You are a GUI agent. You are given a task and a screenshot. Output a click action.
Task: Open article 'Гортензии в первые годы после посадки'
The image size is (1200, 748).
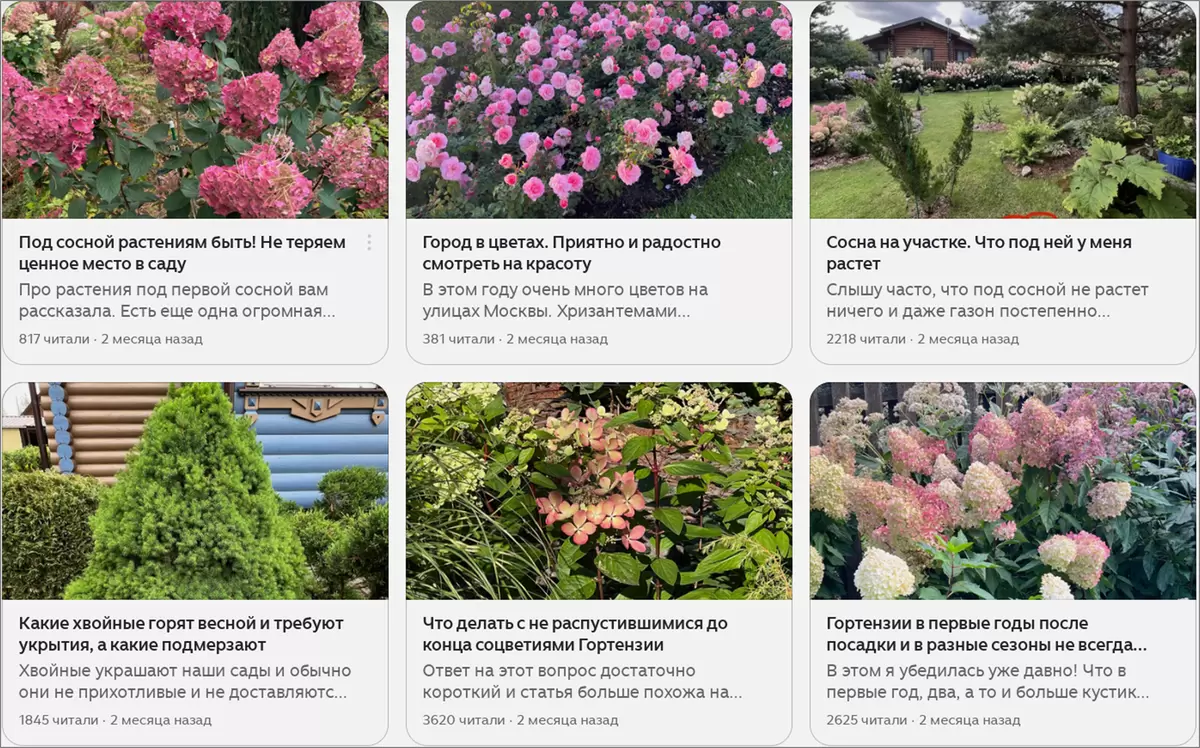pos(986,634)
